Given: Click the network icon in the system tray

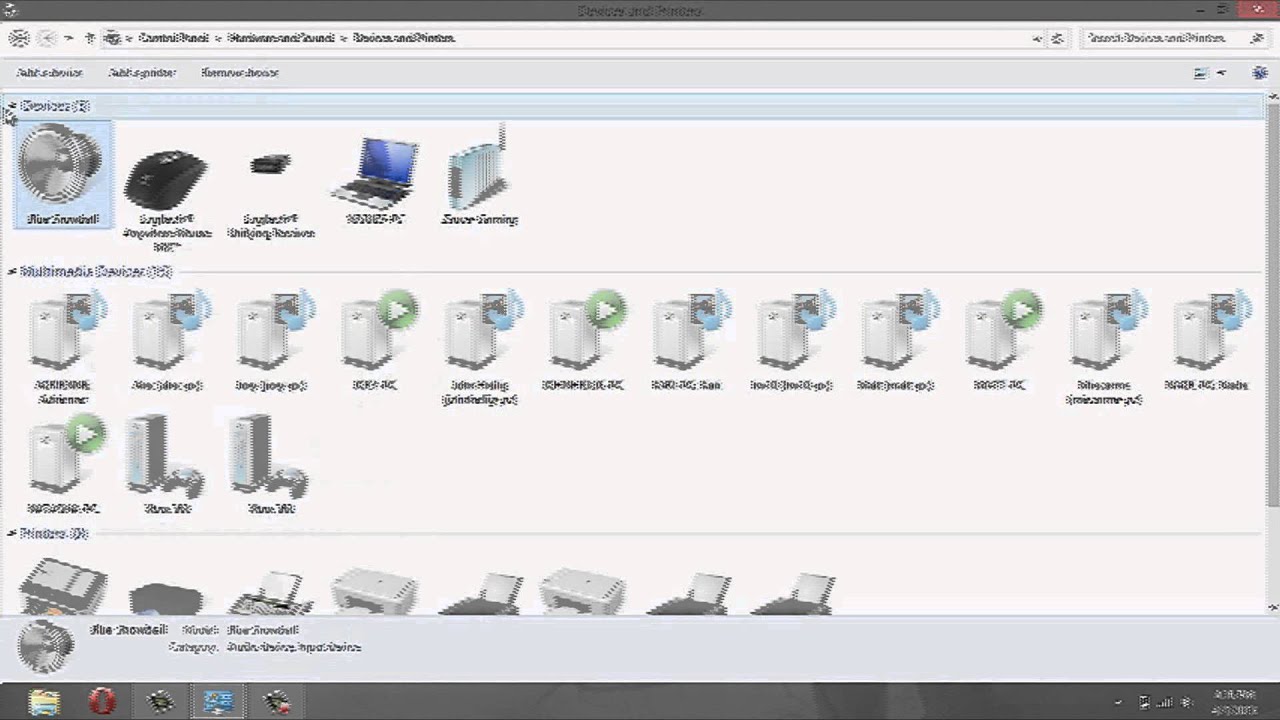Looking at the screenshot, I should tap(1165, 703).
